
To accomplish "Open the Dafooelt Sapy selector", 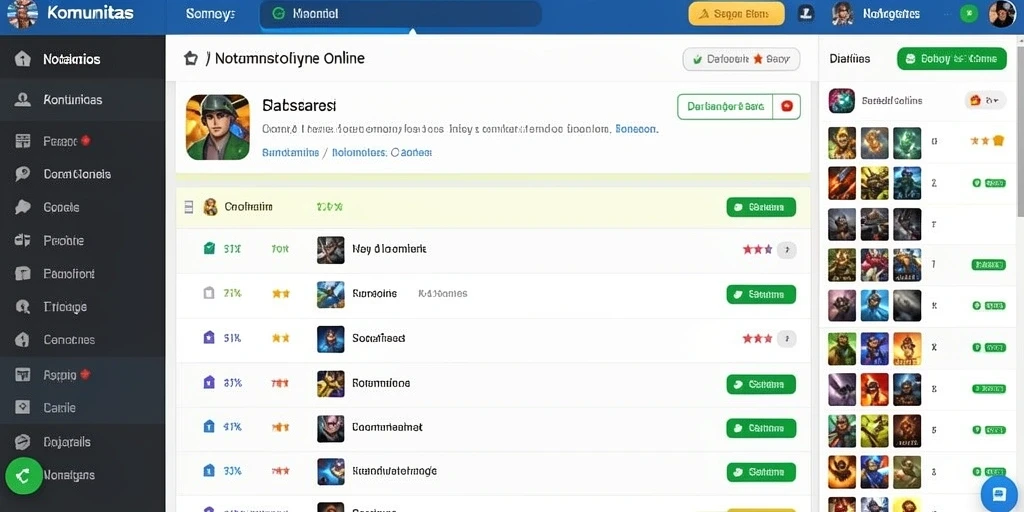I will 741,59.
